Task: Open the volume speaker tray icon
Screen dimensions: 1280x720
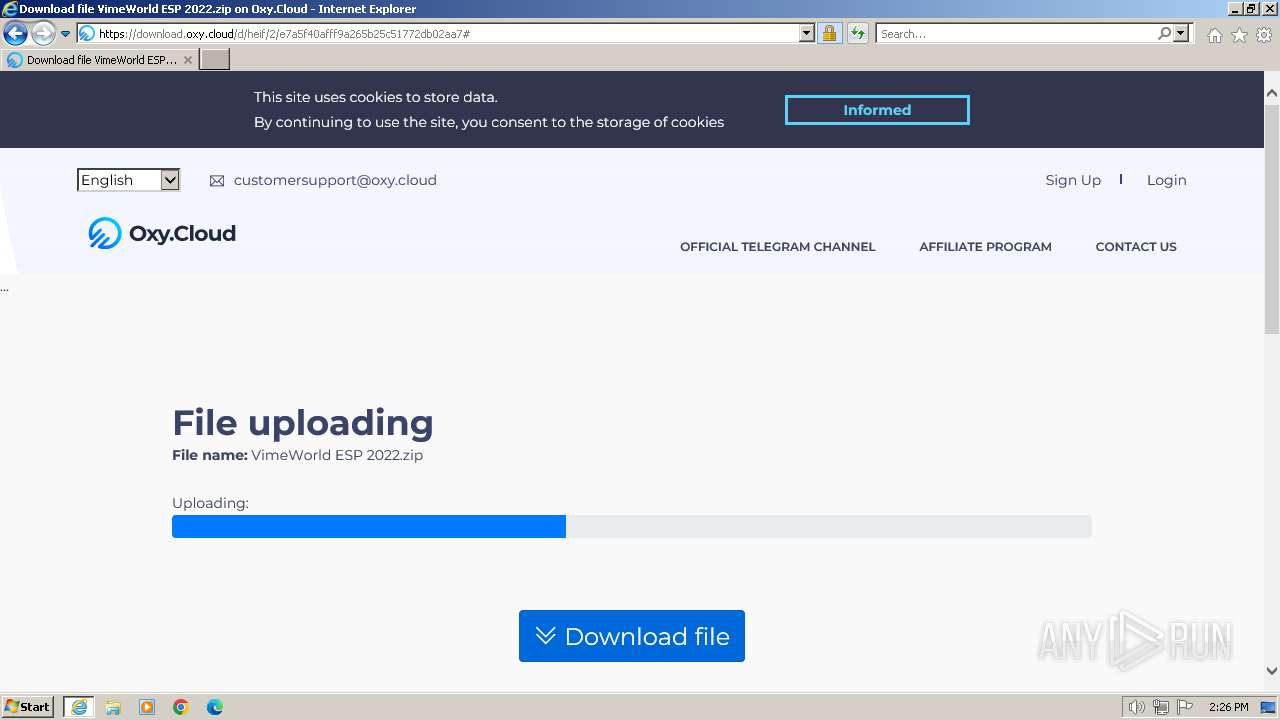Action: pyautogui.click(x=1136, y=707)
